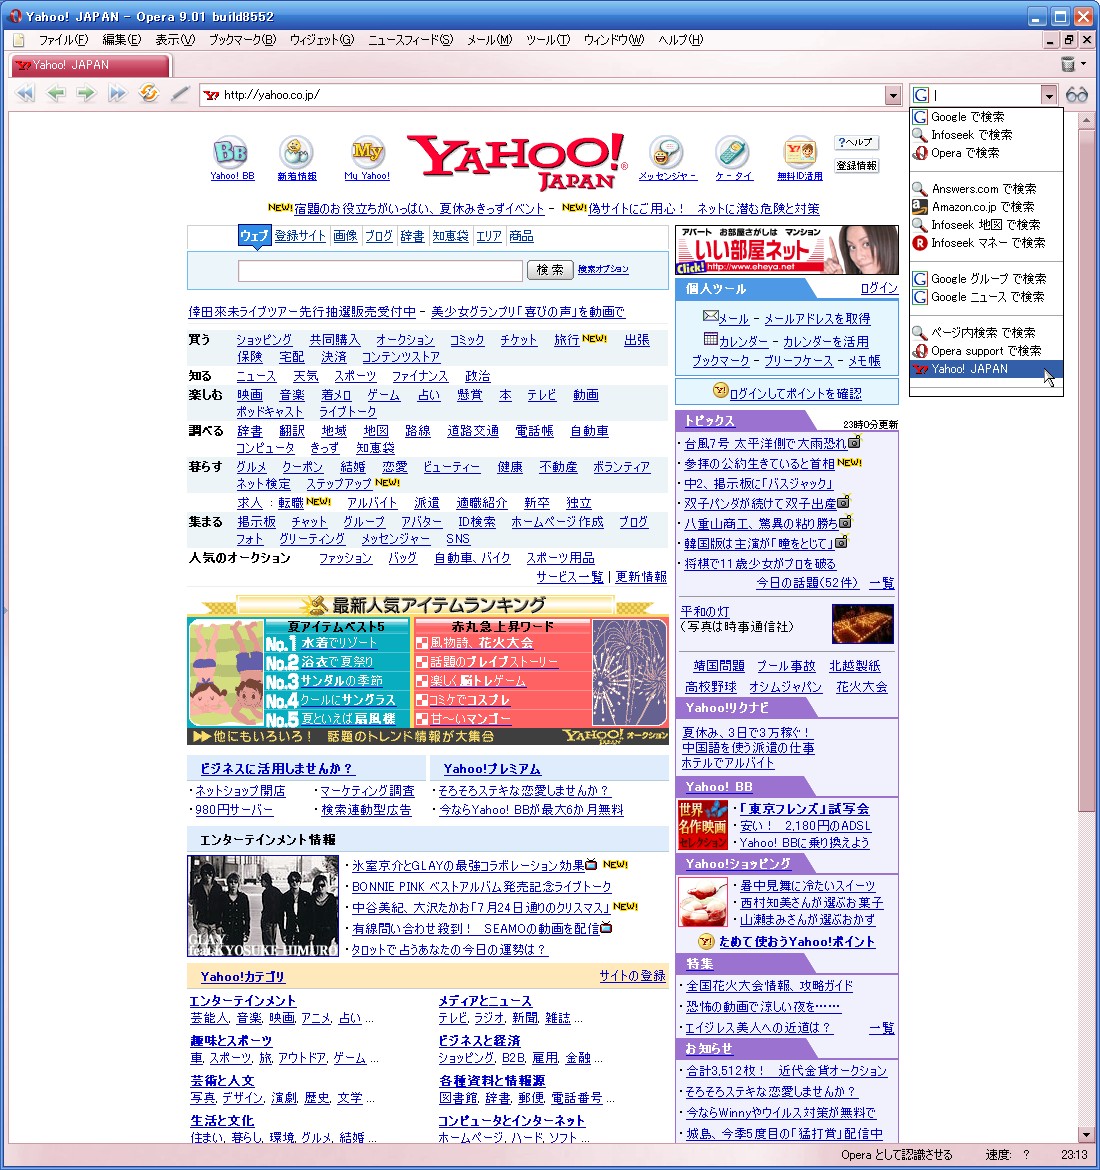The width and height of the screenshot is (1100, 1170).
Task: Reload the page with the orange reload icon
Action: pos(149,93)
